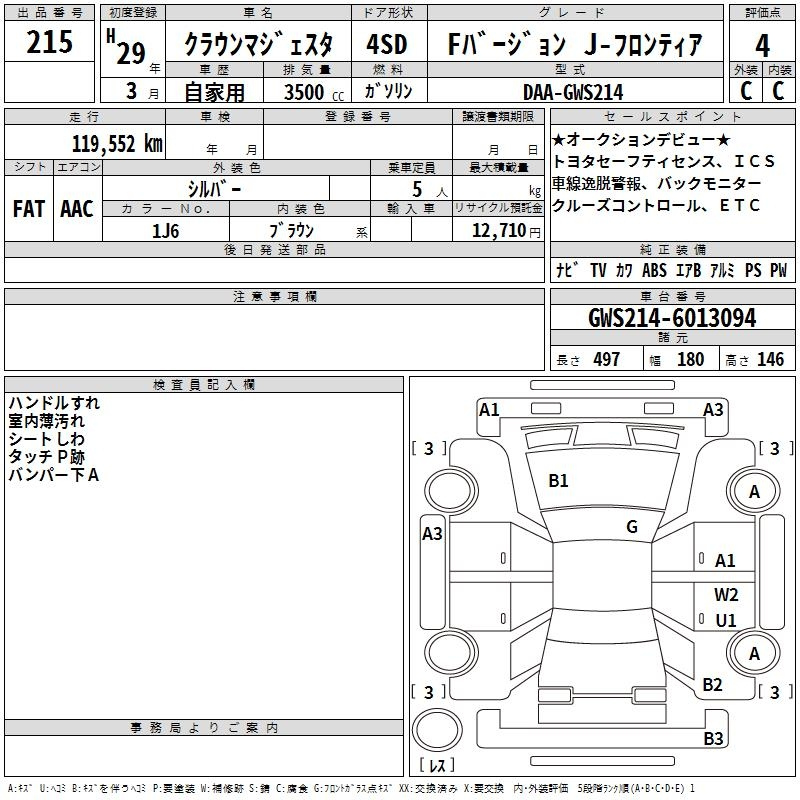Click the B3 mark on rear bumper

tap(713, 738)
